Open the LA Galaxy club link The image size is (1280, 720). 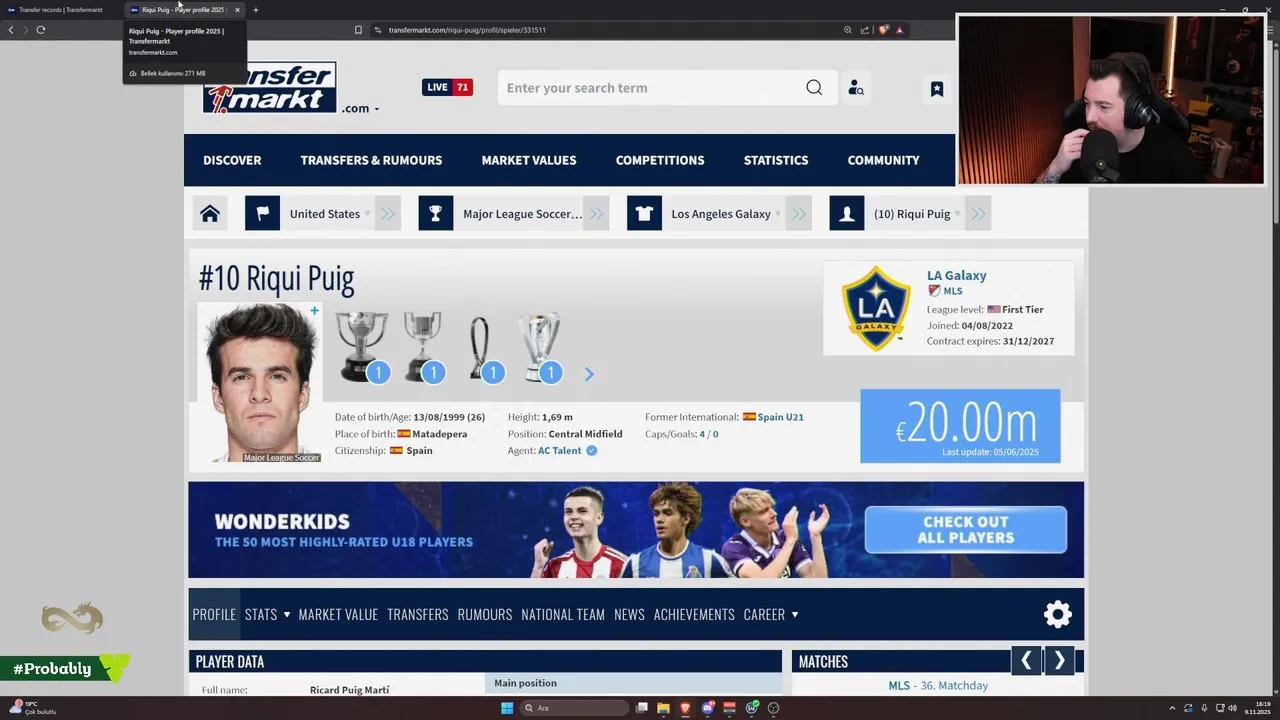956,275
